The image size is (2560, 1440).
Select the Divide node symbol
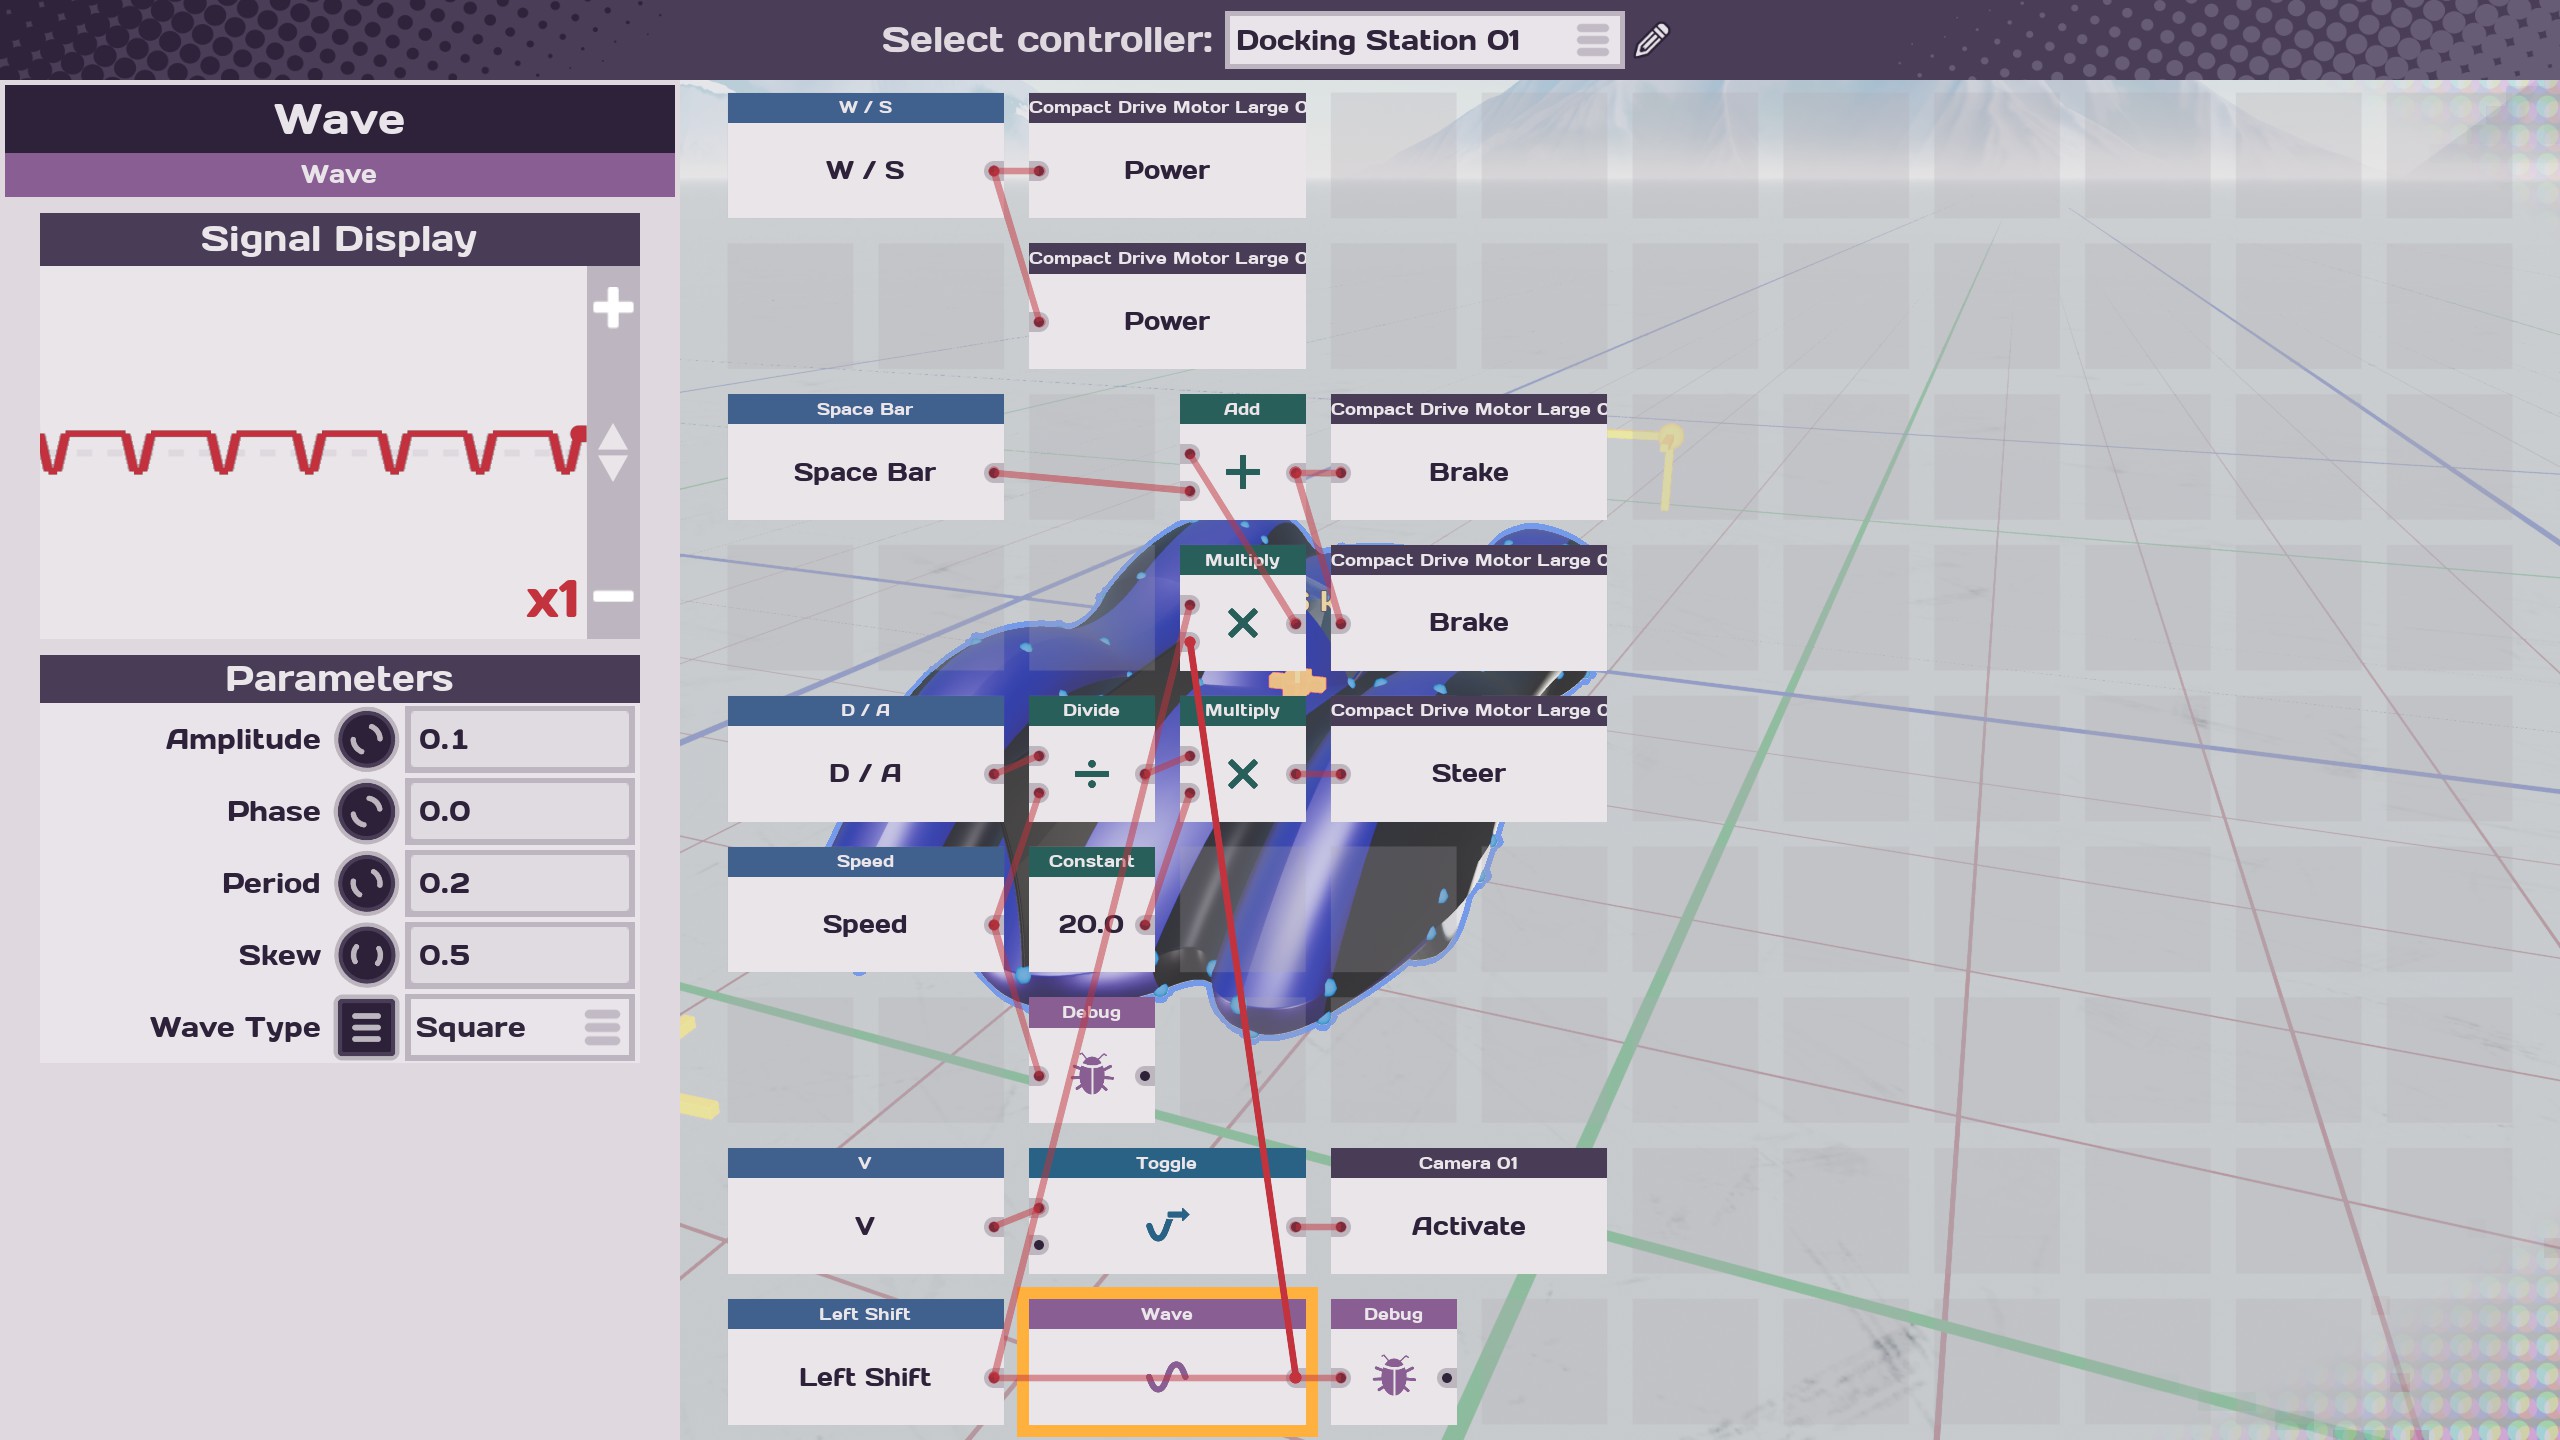pos(1091,773)
